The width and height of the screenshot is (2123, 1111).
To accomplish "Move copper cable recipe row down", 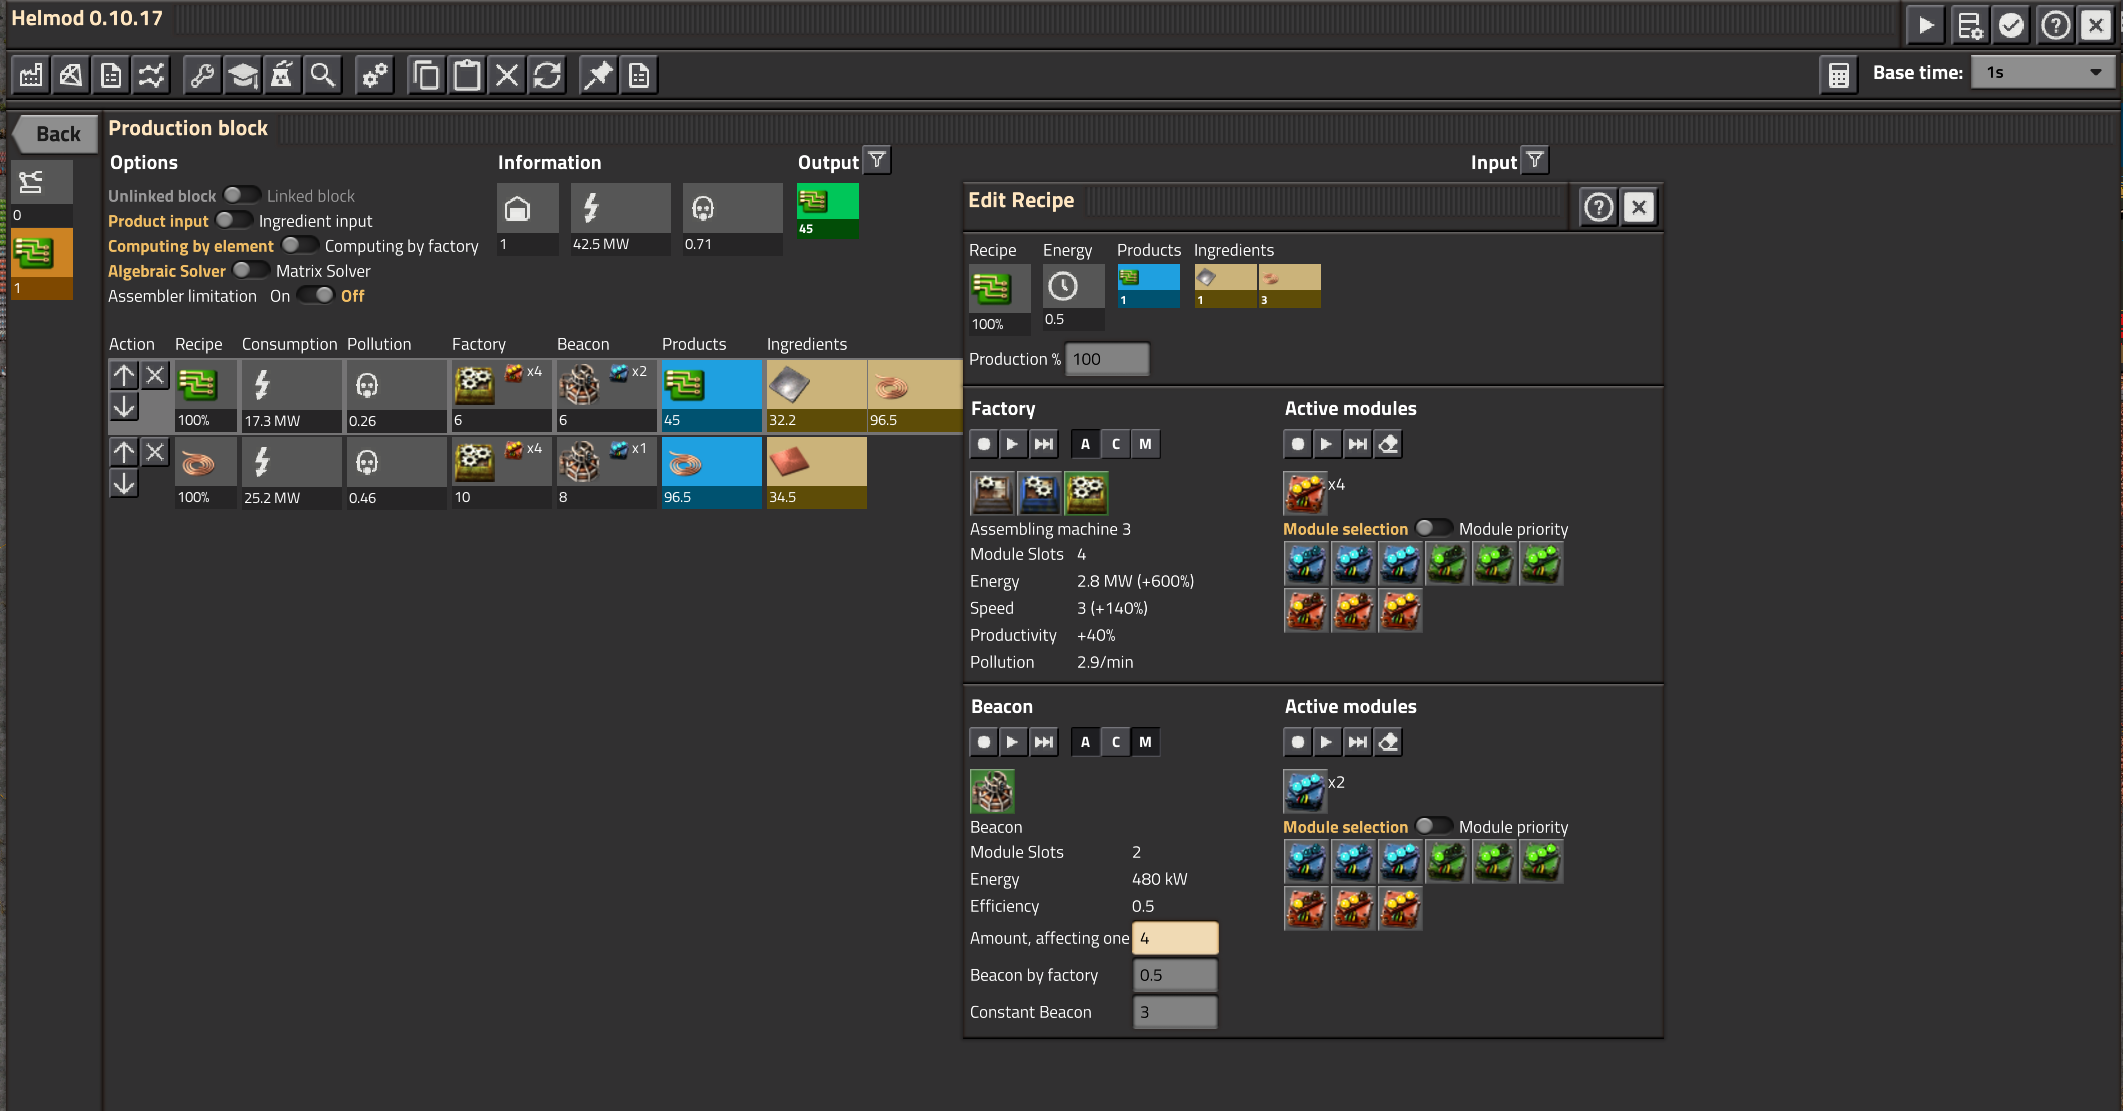I will pyautogui.click(x=124, y=484).
